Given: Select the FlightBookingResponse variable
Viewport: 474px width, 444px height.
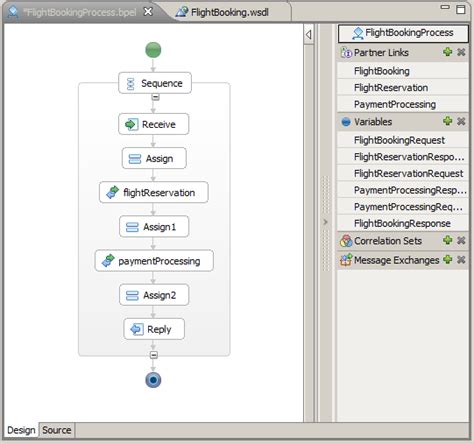Looking at the screenshot, I should click(x=403, y=223).
